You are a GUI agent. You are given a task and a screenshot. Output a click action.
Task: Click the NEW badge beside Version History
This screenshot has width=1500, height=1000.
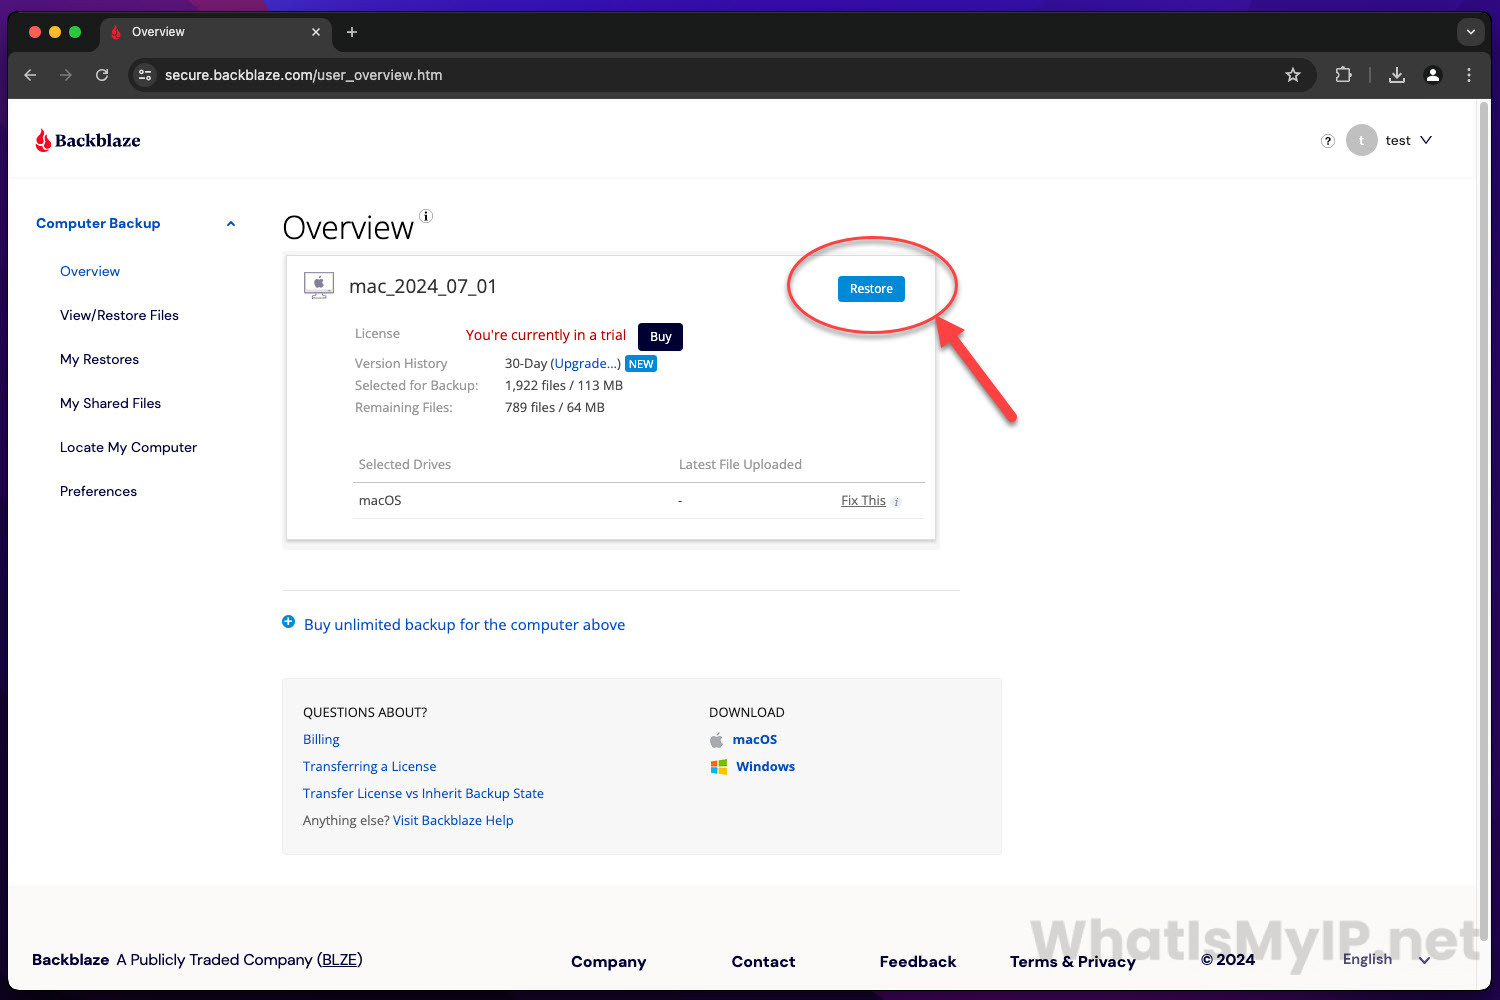641,364
